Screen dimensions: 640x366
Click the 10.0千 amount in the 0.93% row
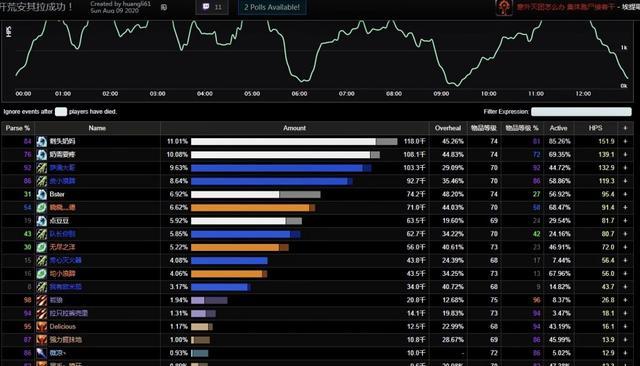point(416,353)
